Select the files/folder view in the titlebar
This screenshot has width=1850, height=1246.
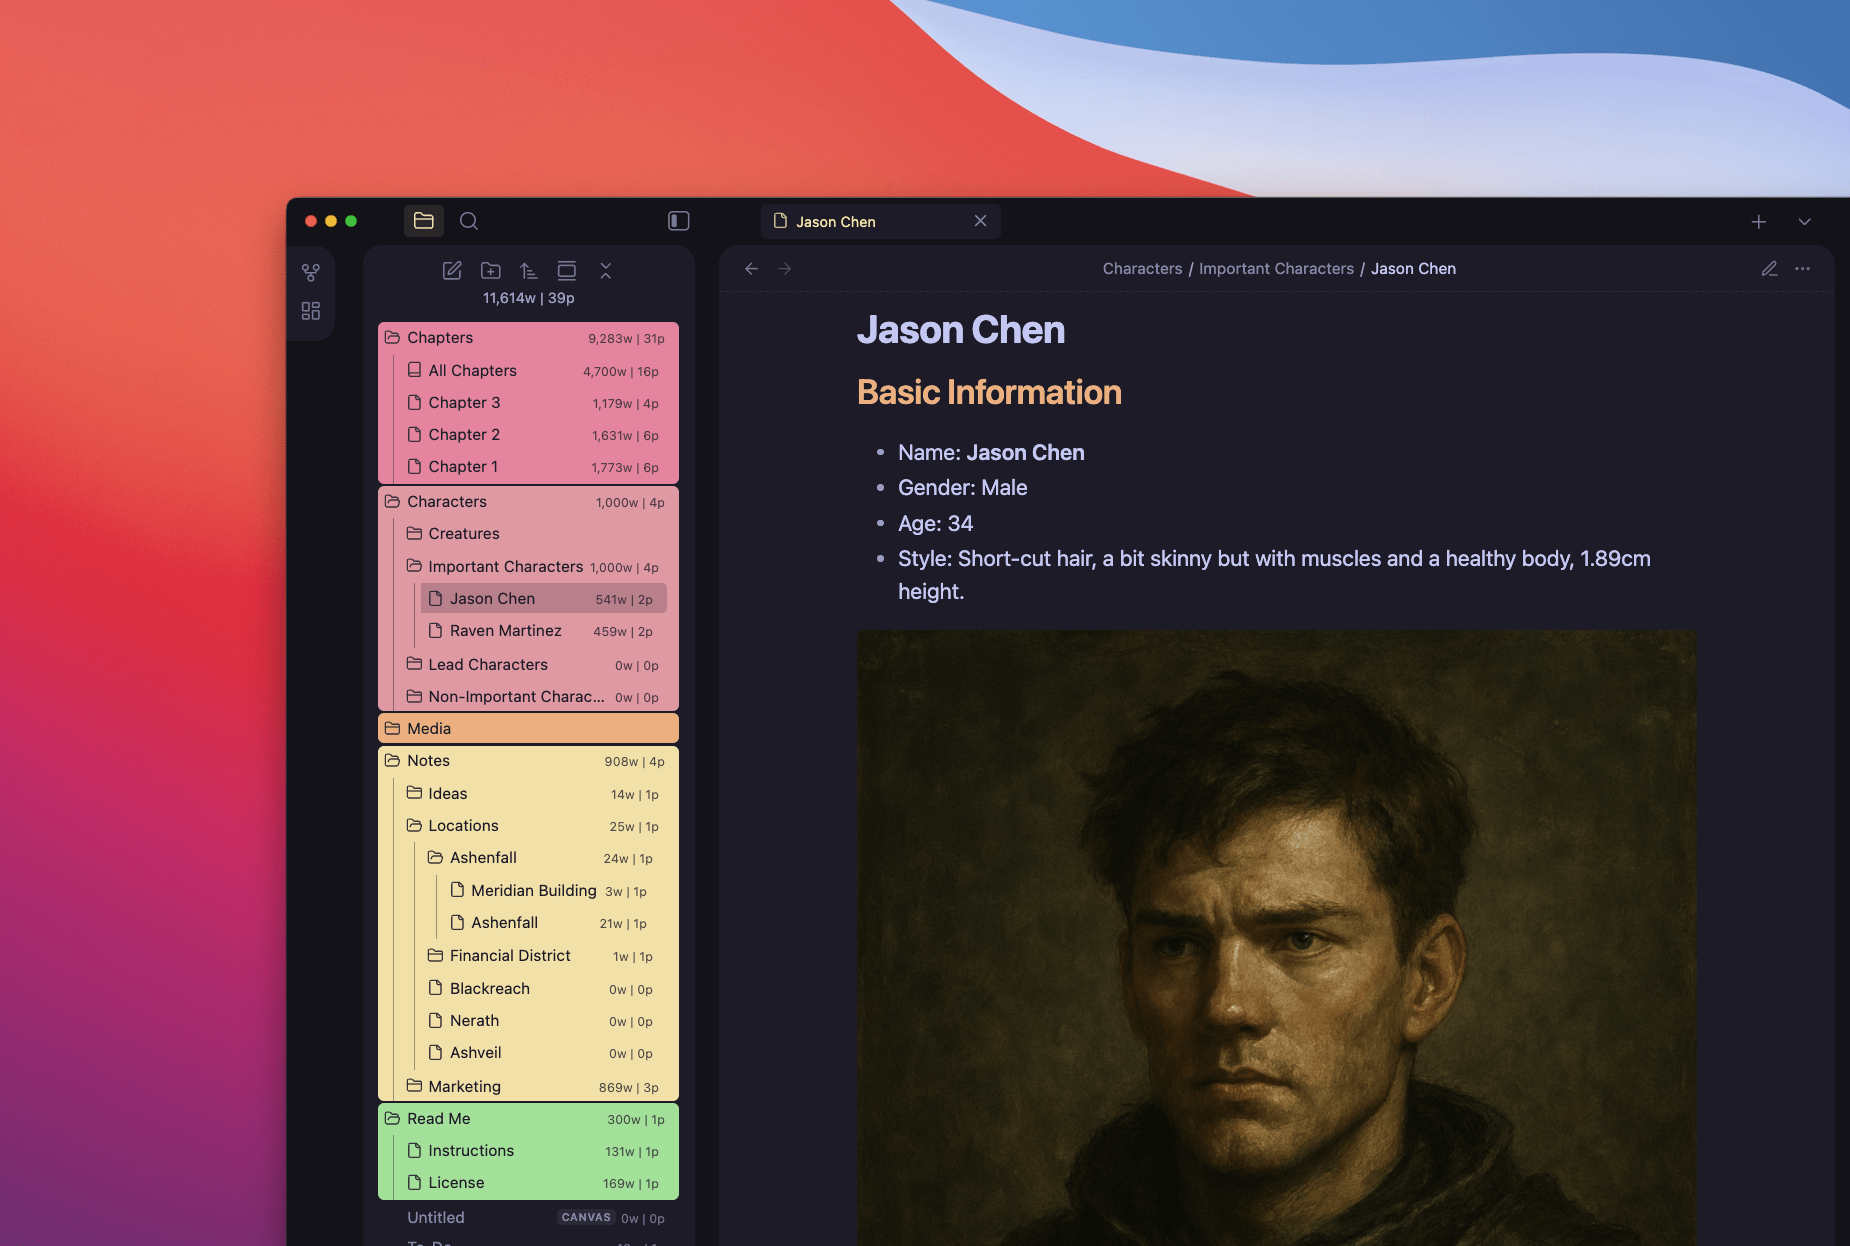pos(424,221)
